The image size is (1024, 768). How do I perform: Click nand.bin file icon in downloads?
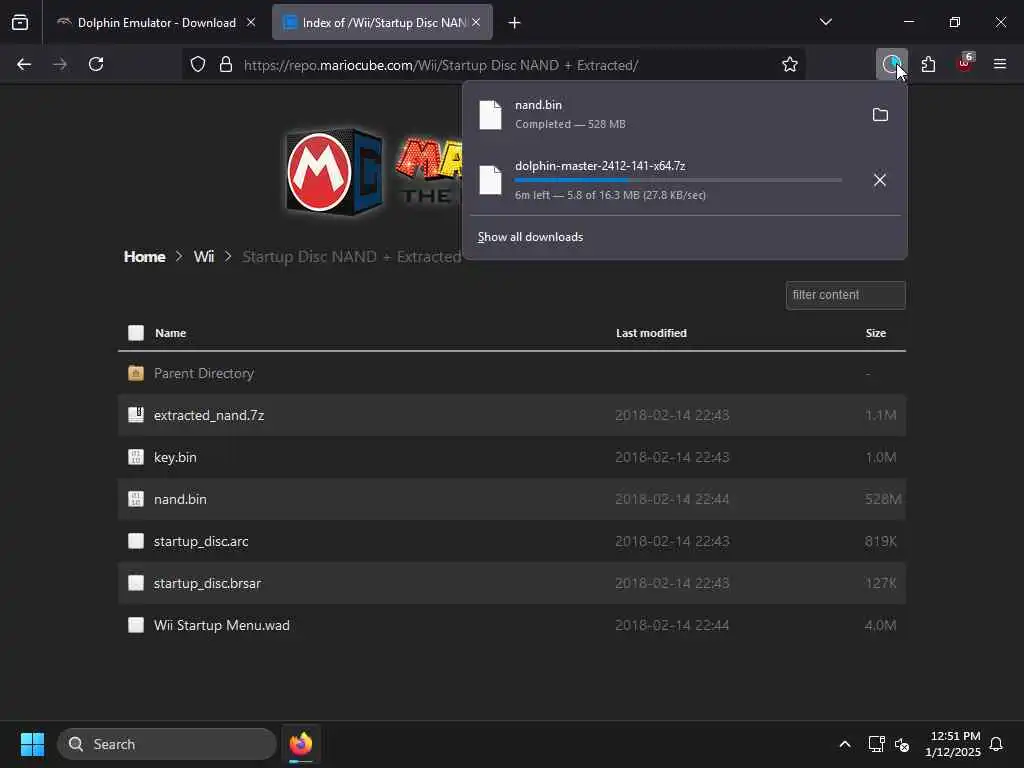pyautogui.click(x=490, y=115)
